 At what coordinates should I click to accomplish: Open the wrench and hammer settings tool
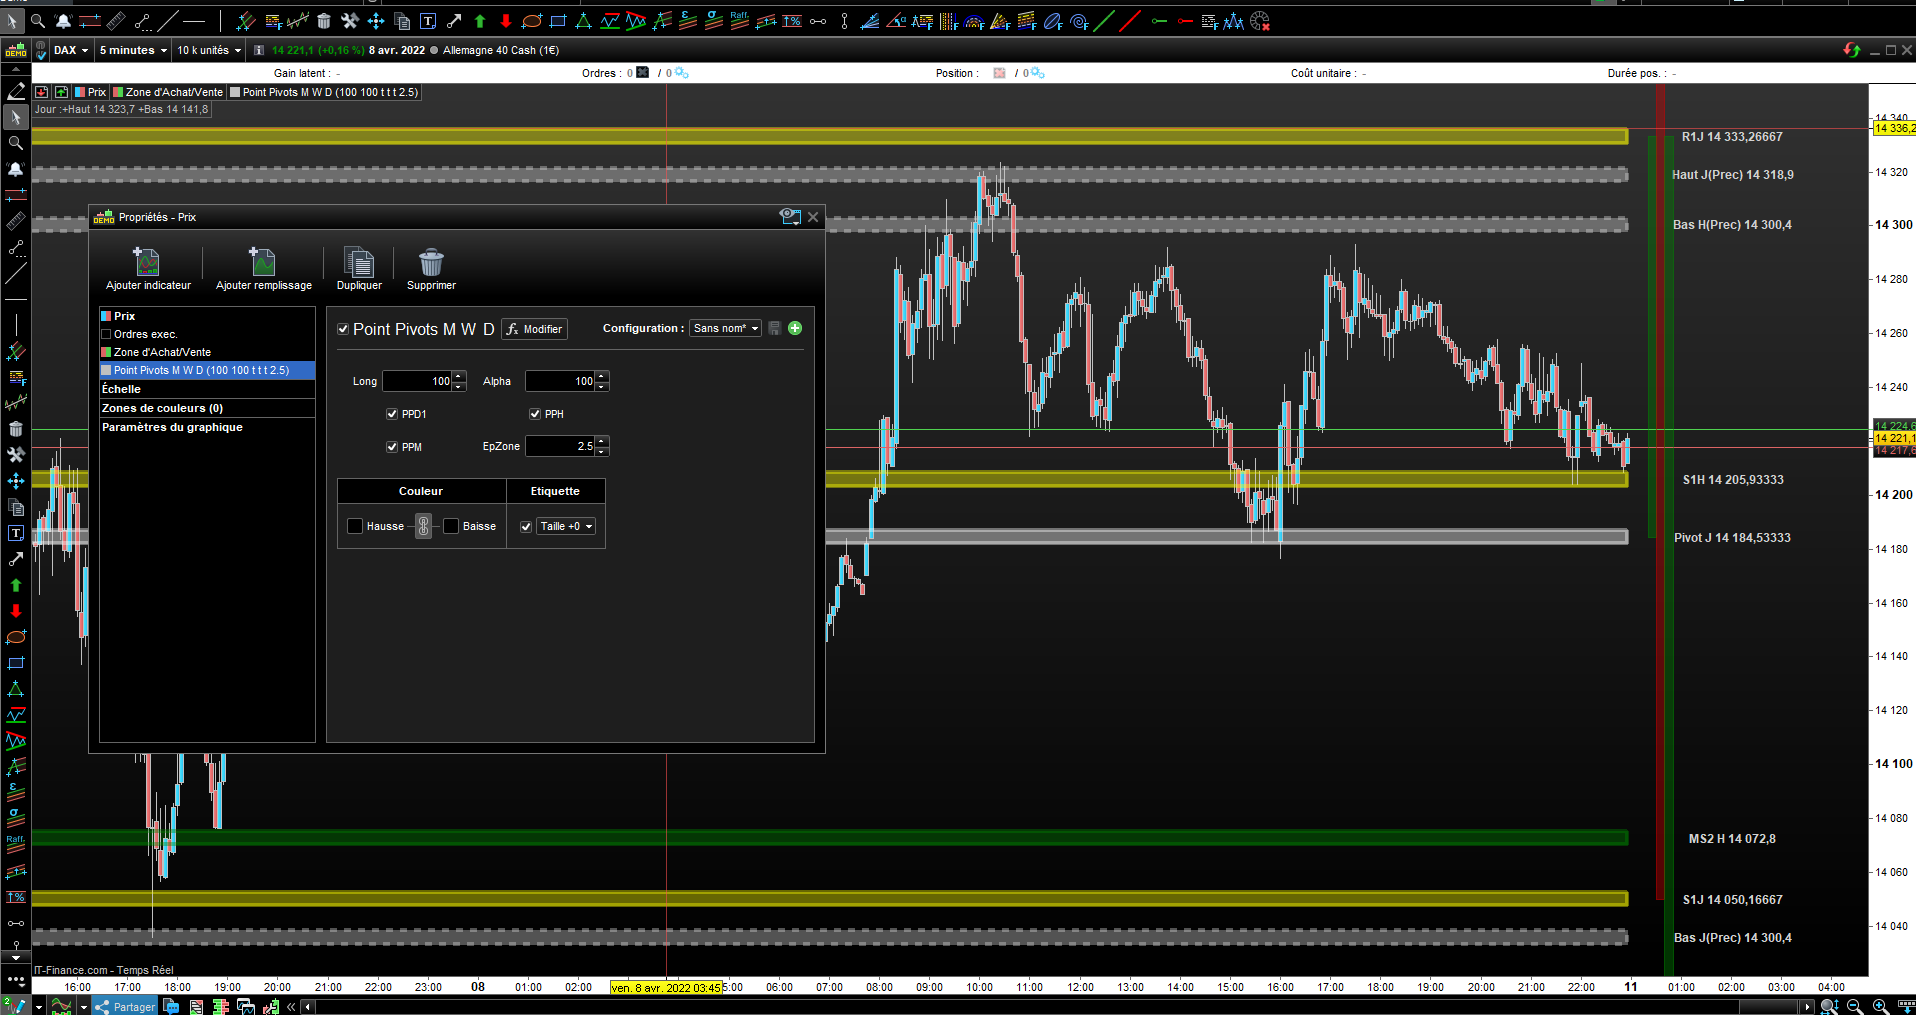[x=349, y=21]
